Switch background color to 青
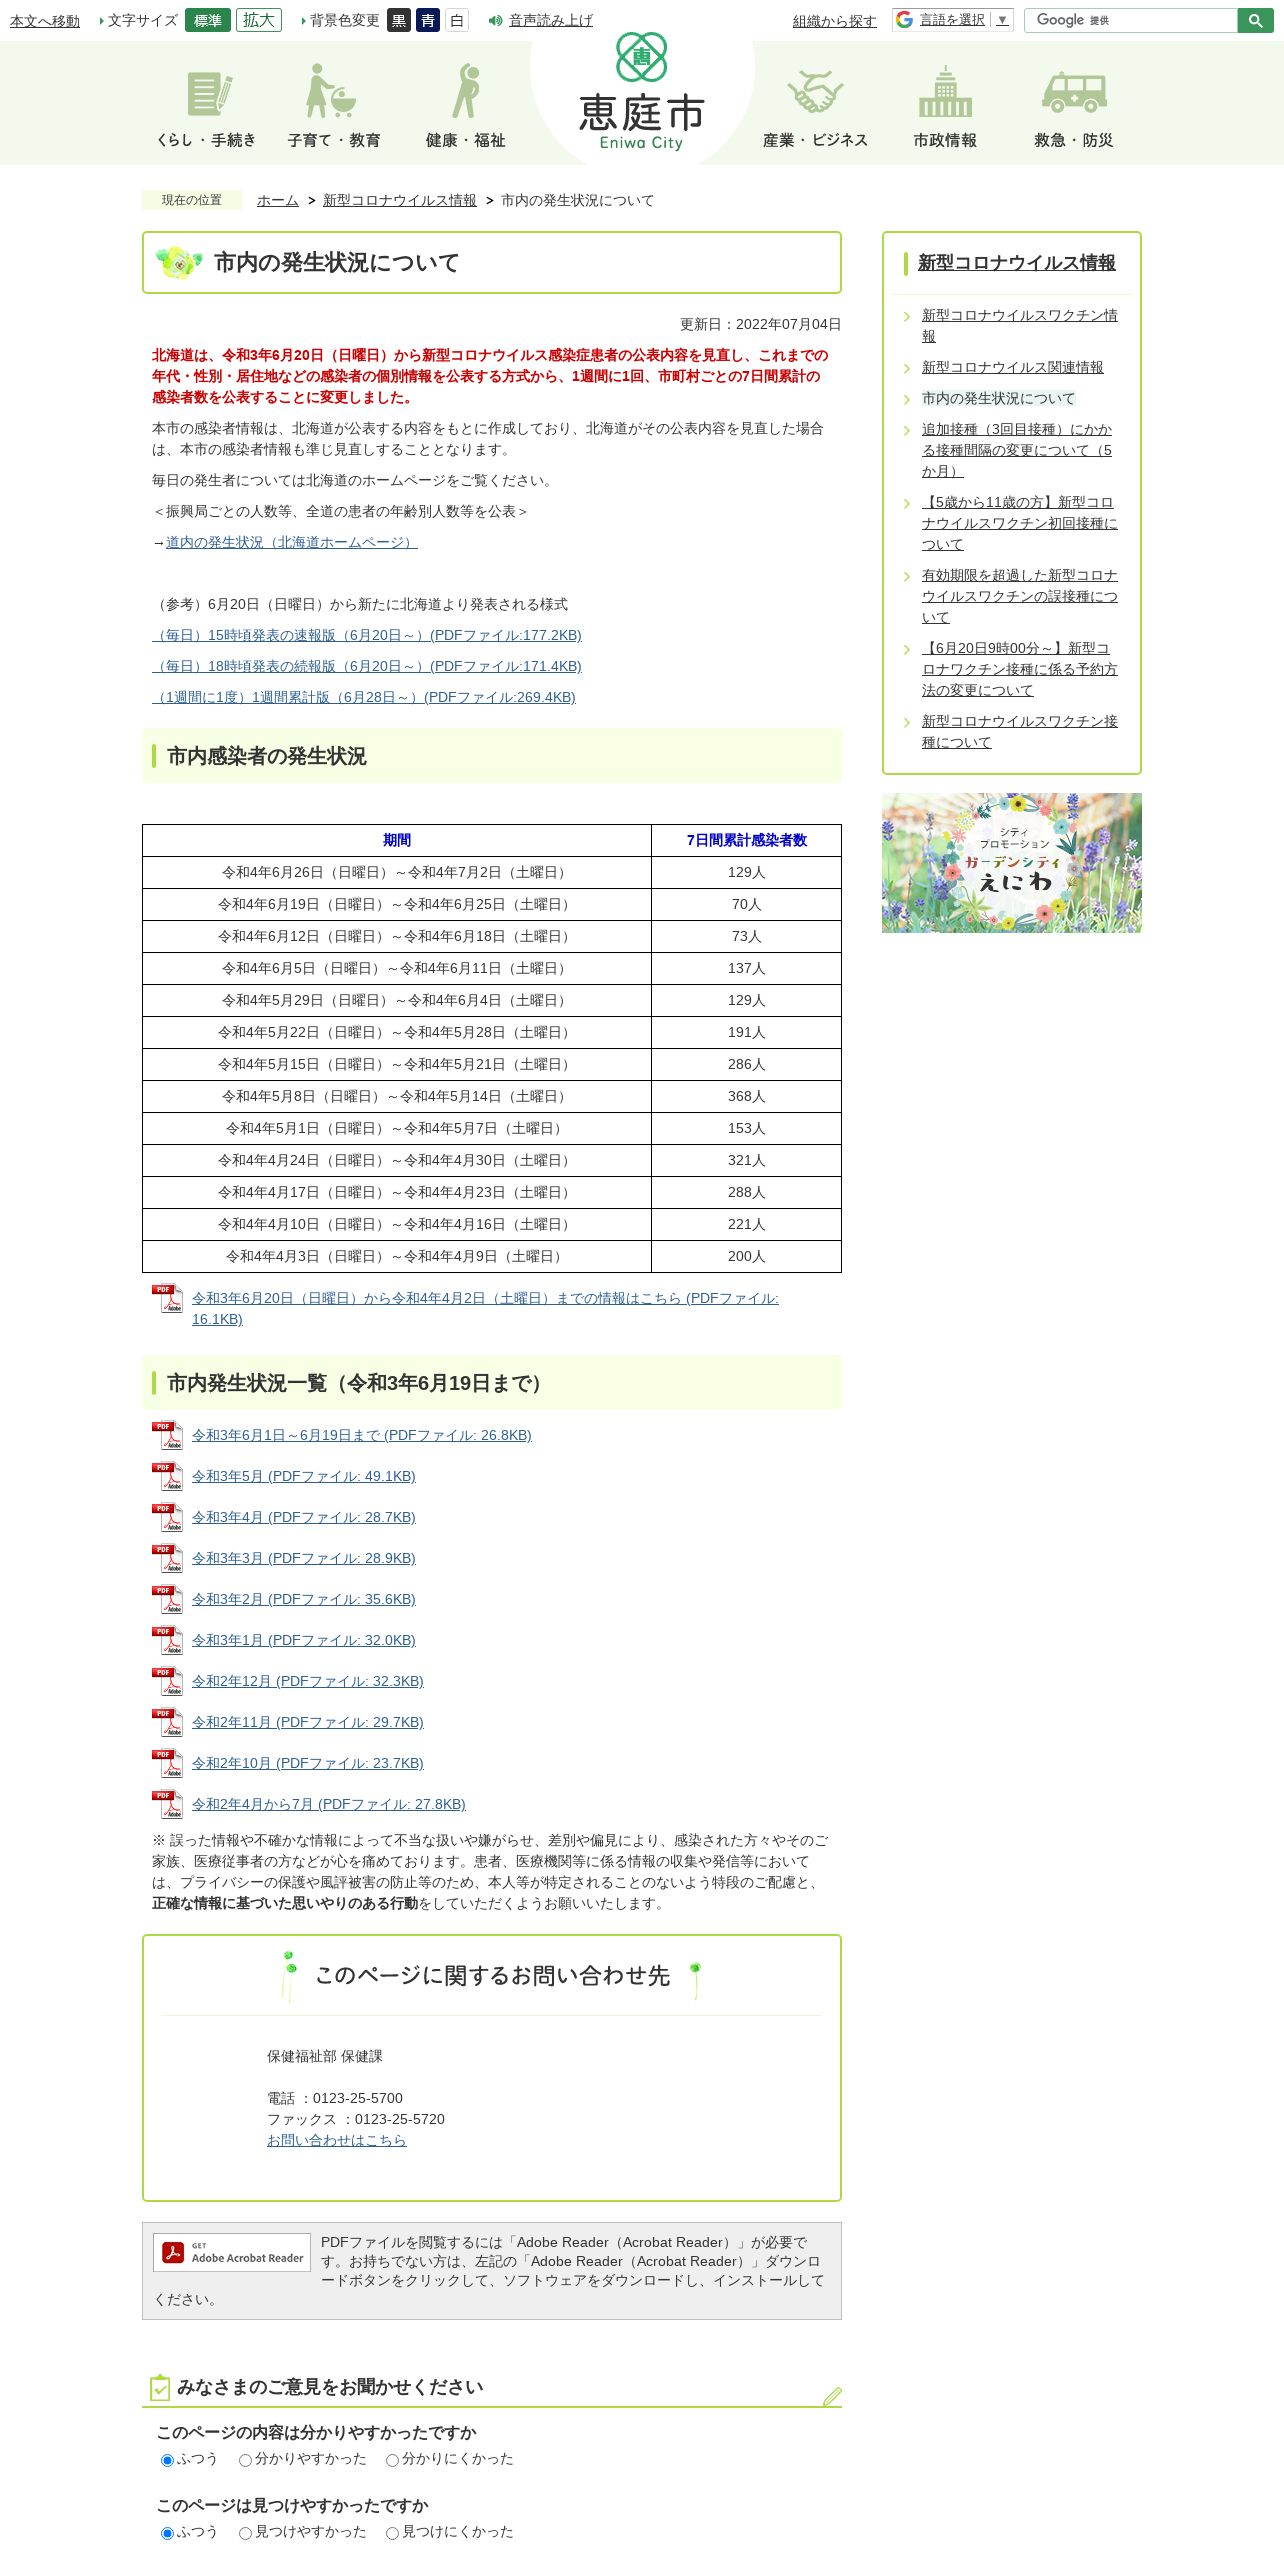 [428, 20]
